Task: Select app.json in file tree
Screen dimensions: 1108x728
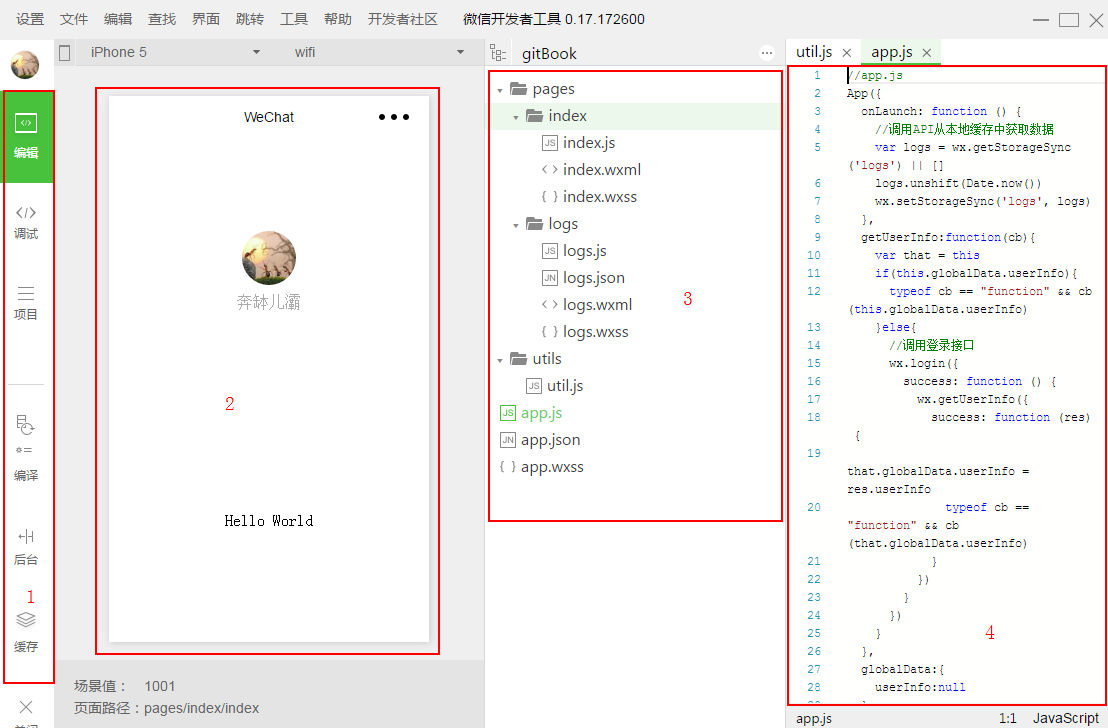Action: pos(550,440)
